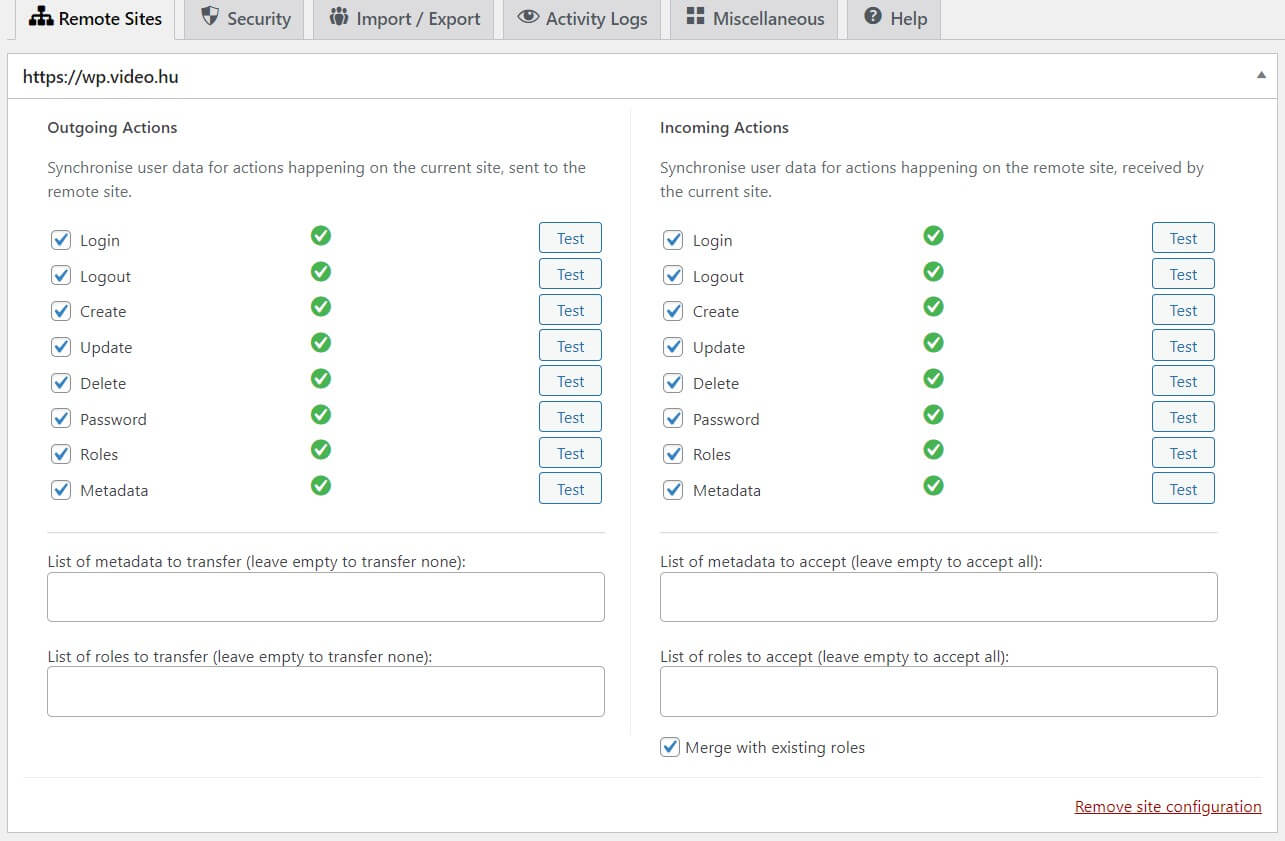Open the Remote Sites tab
This screenshot has width=1285, height=841.
coord(95,19)
